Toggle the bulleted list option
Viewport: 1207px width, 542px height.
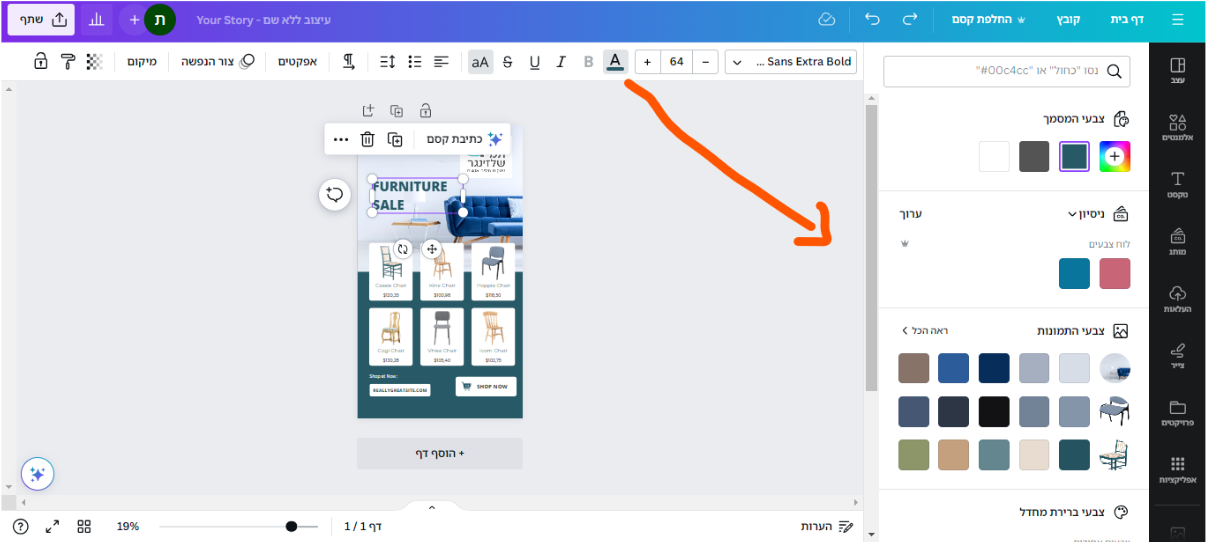pos(415,62)
